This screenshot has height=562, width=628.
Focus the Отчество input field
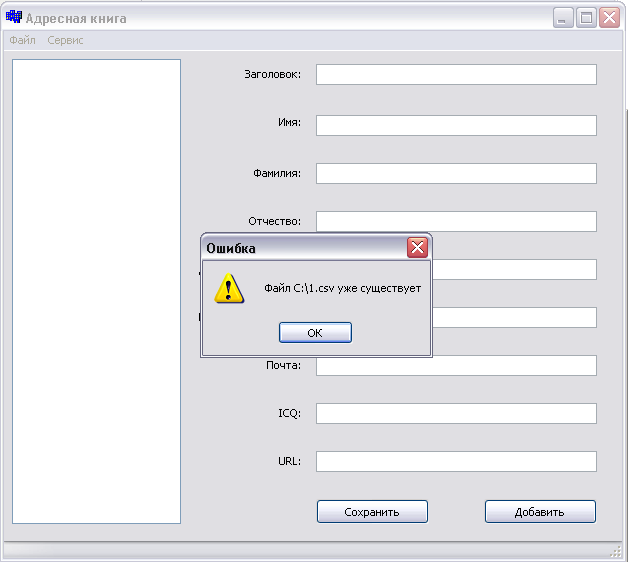point(456,222)
